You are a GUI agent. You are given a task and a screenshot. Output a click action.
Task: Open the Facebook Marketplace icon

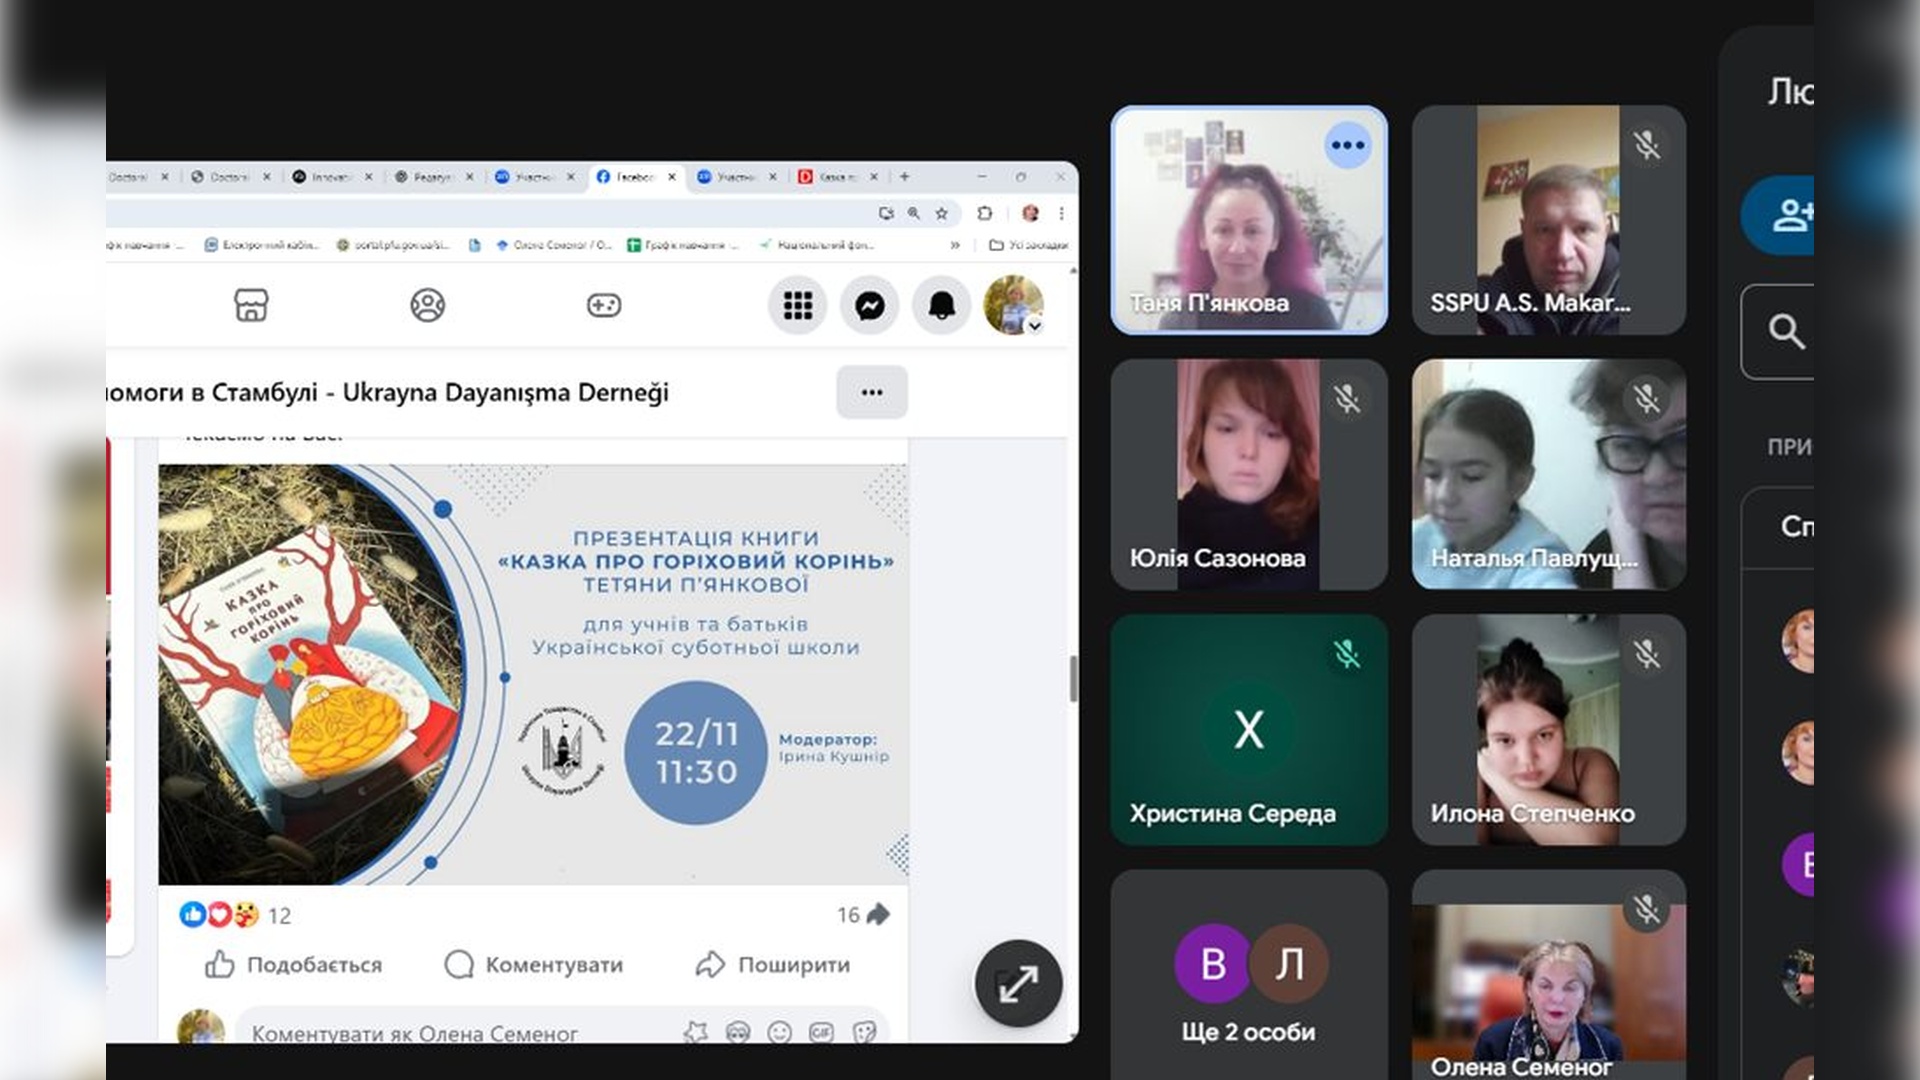(x=251, y=305)
